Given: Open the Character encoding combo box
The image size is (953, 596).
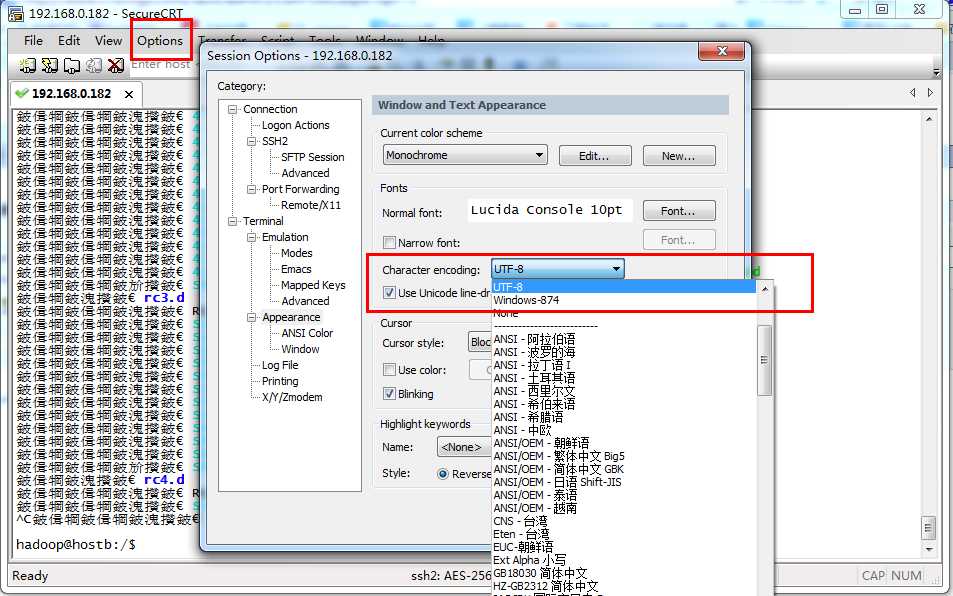Looking at the screenshot, I should coord(557,269).
